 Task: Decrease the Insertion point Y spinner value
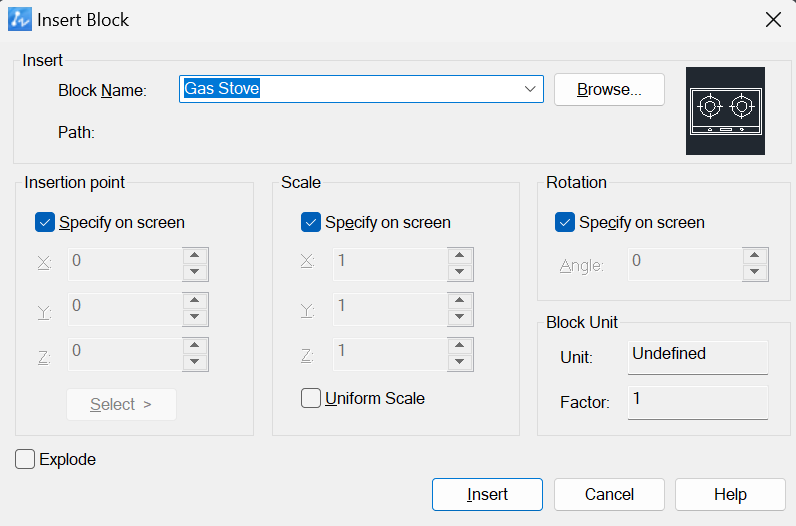(x=194, y=317)
